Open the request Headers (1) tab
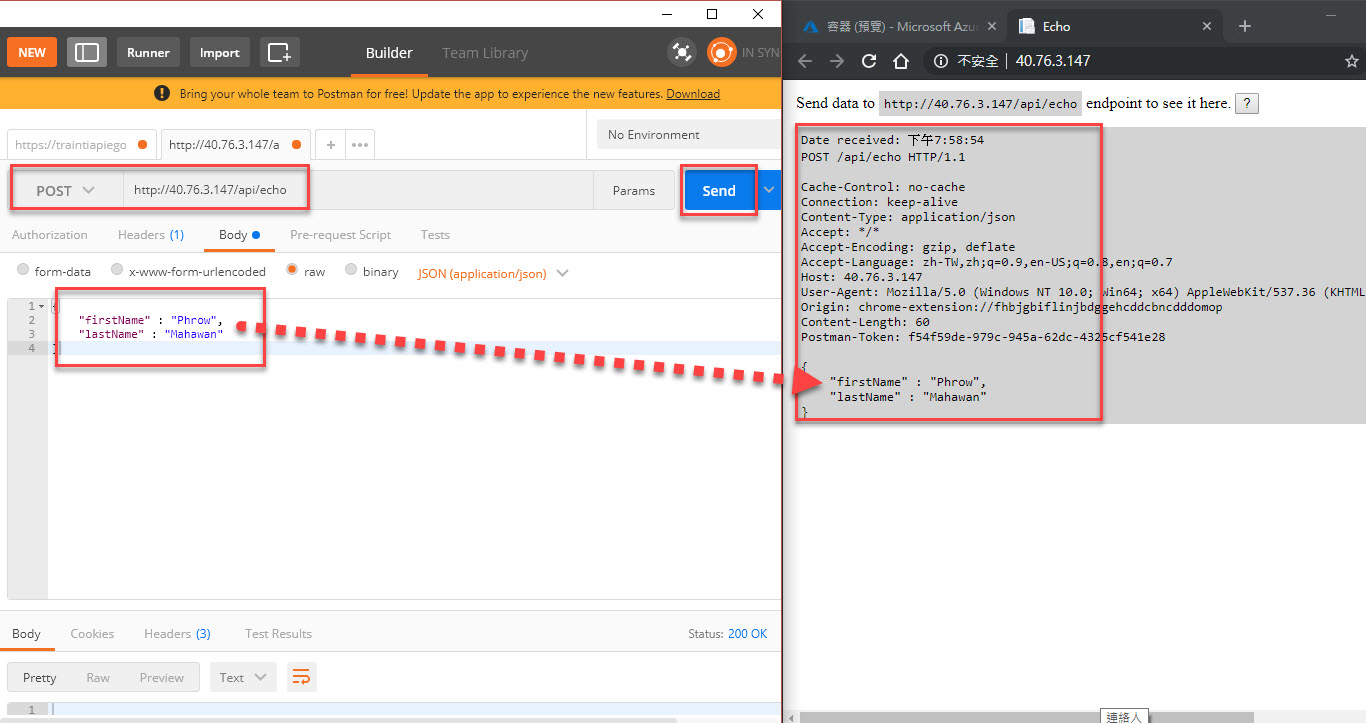 151,235
